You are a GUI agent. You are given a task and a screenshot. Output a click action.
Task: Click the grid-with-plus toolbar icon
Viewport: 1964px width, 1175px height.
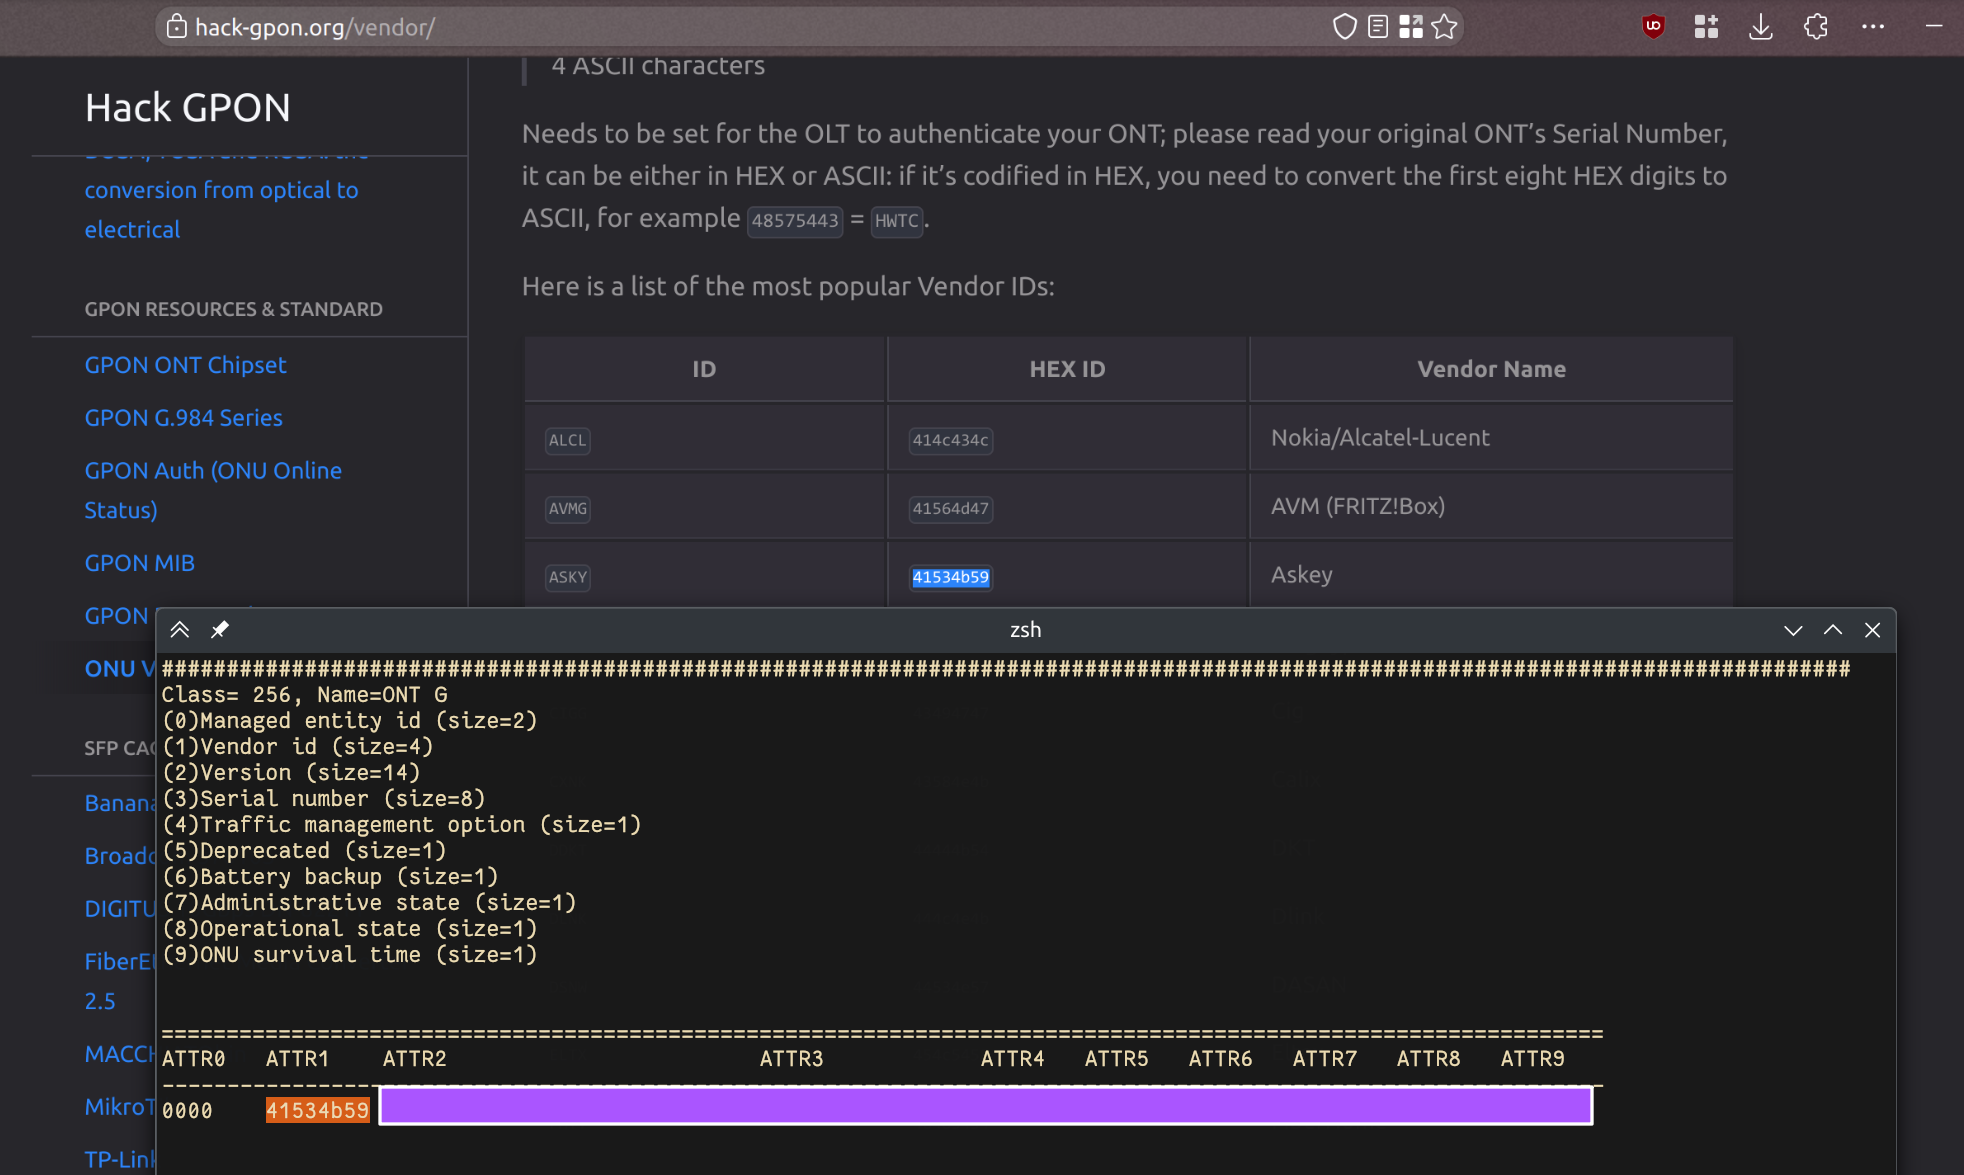[1706, 27]
